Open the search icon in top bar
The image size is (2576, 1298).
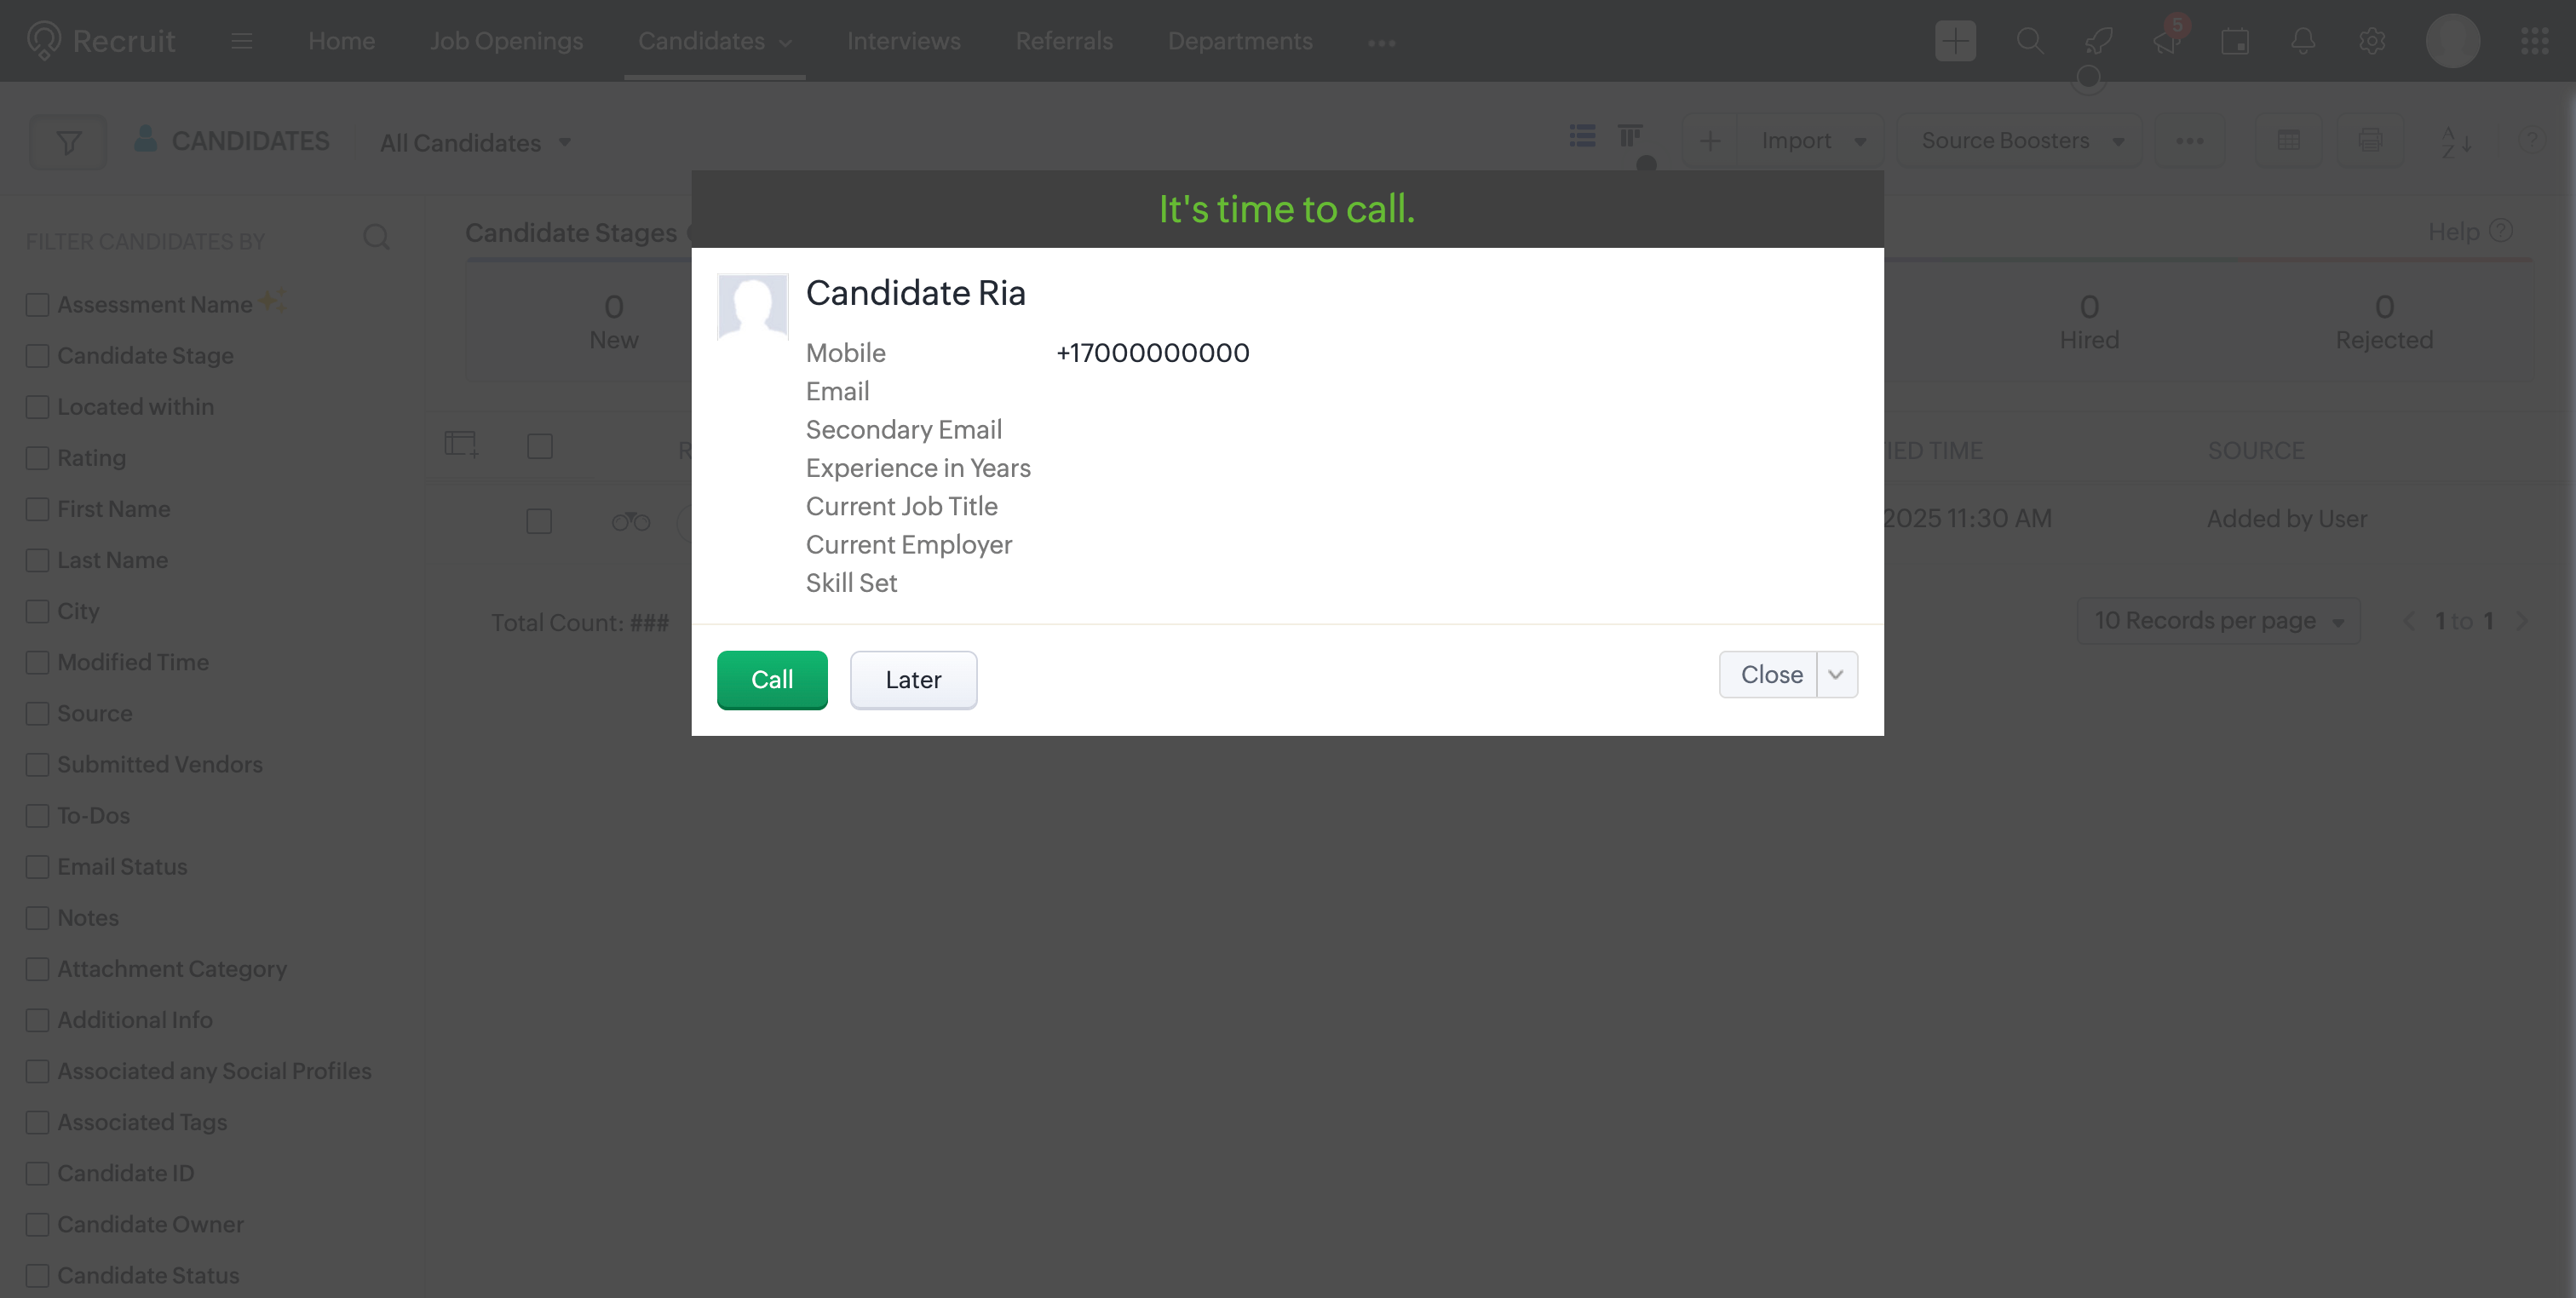2029,41
